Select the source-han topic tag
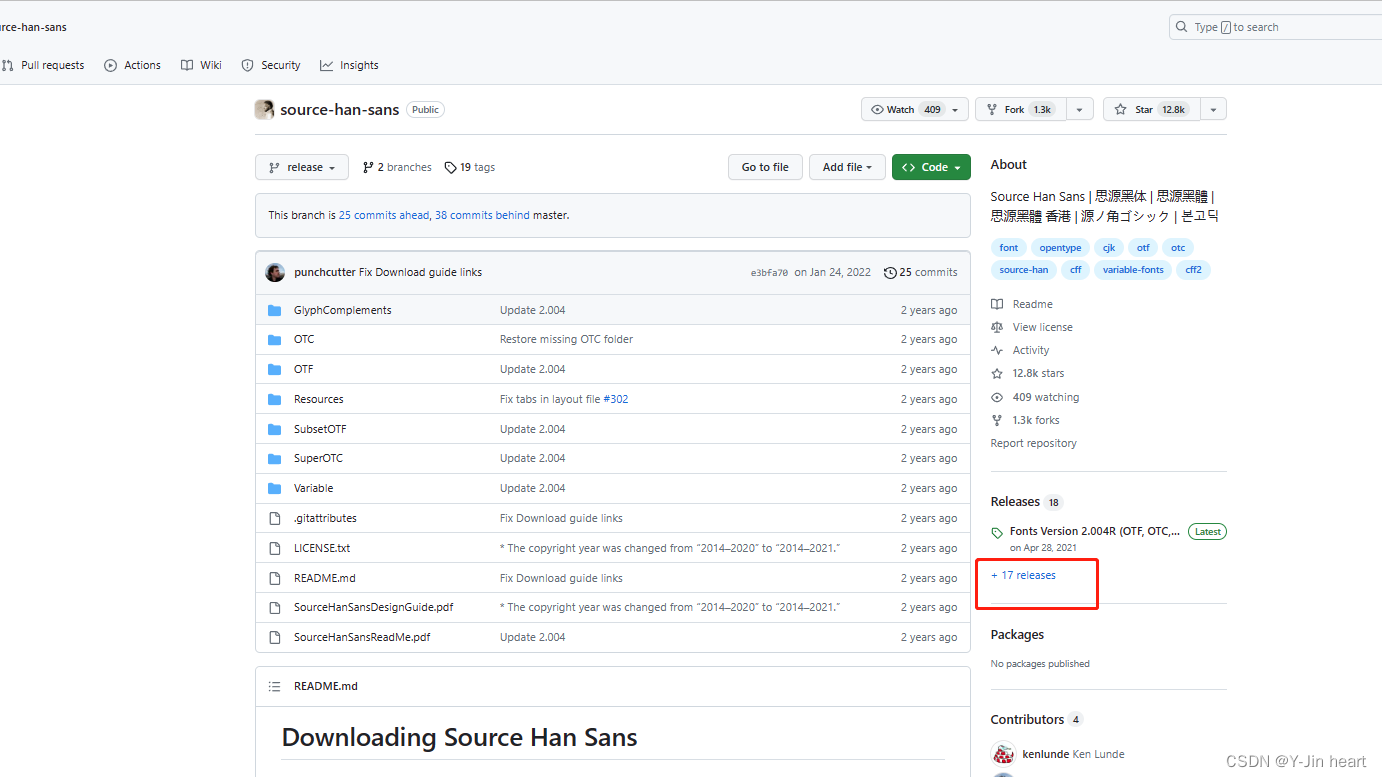The height and width of the screenshot is (777, 1382). coord(1024,270)
